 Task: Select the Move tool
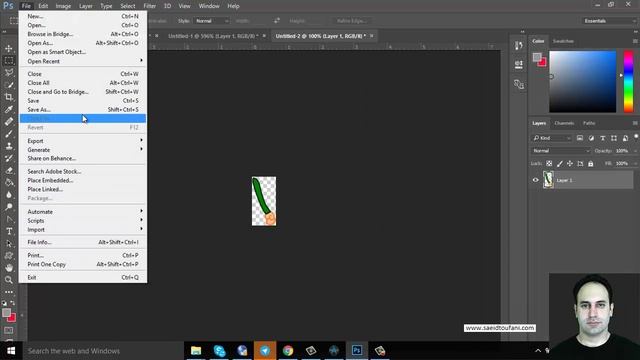pos(9,48)
